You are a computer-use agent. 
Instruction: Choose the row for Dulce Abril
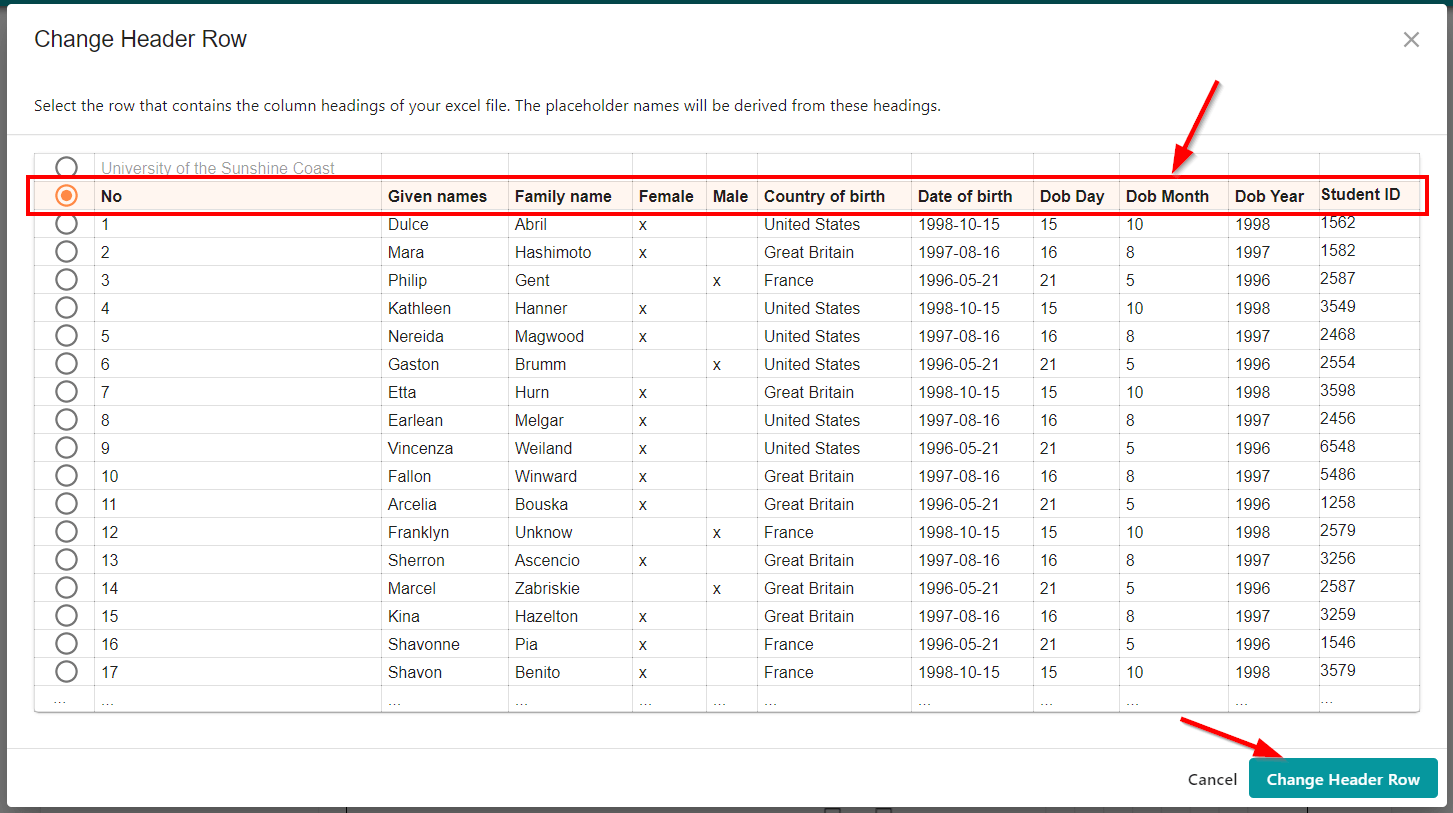pos(66,224)
